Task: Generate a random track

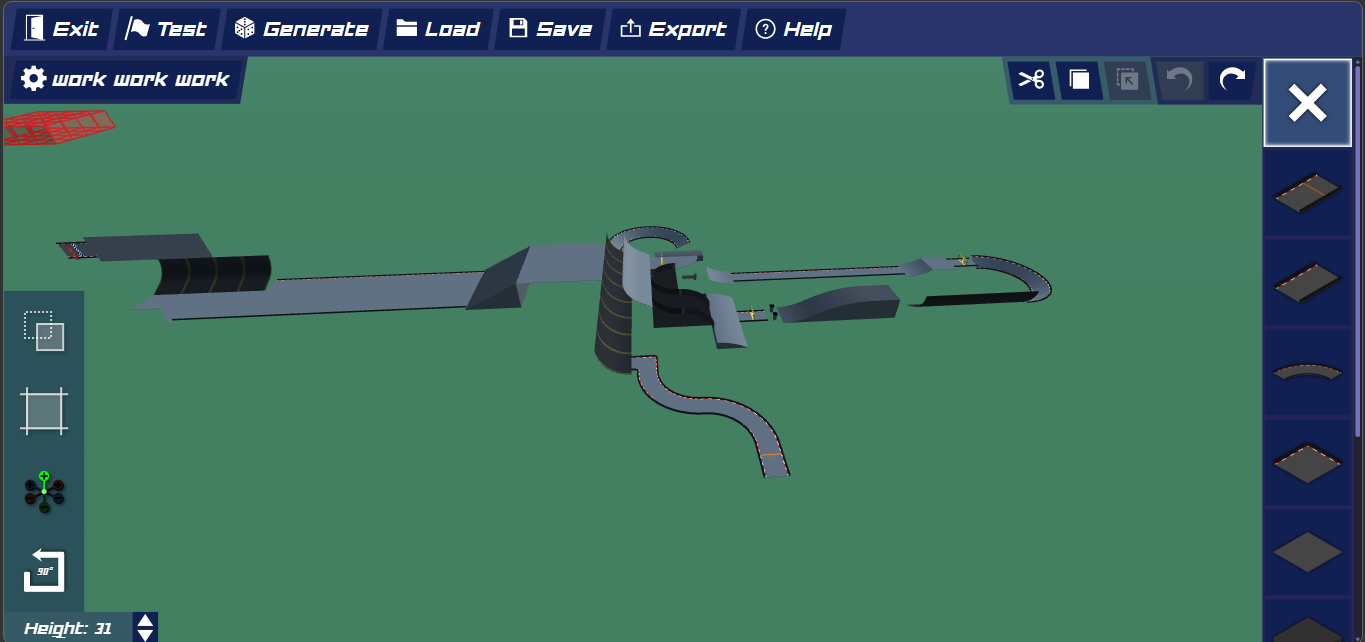Action: point(301,29)
